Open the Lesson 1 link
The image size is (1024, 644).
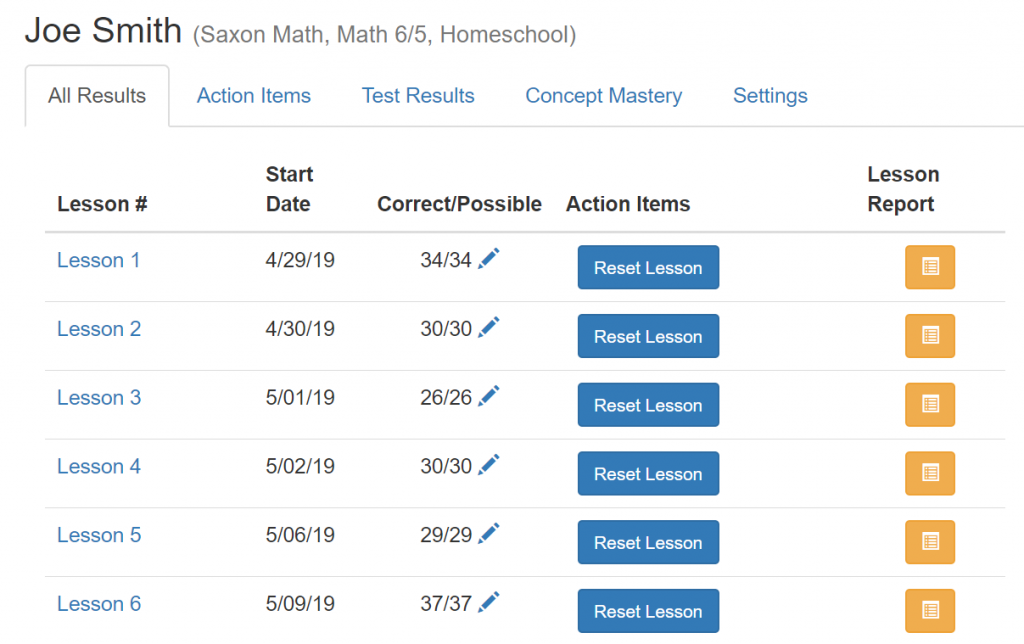tap(99, 260)
